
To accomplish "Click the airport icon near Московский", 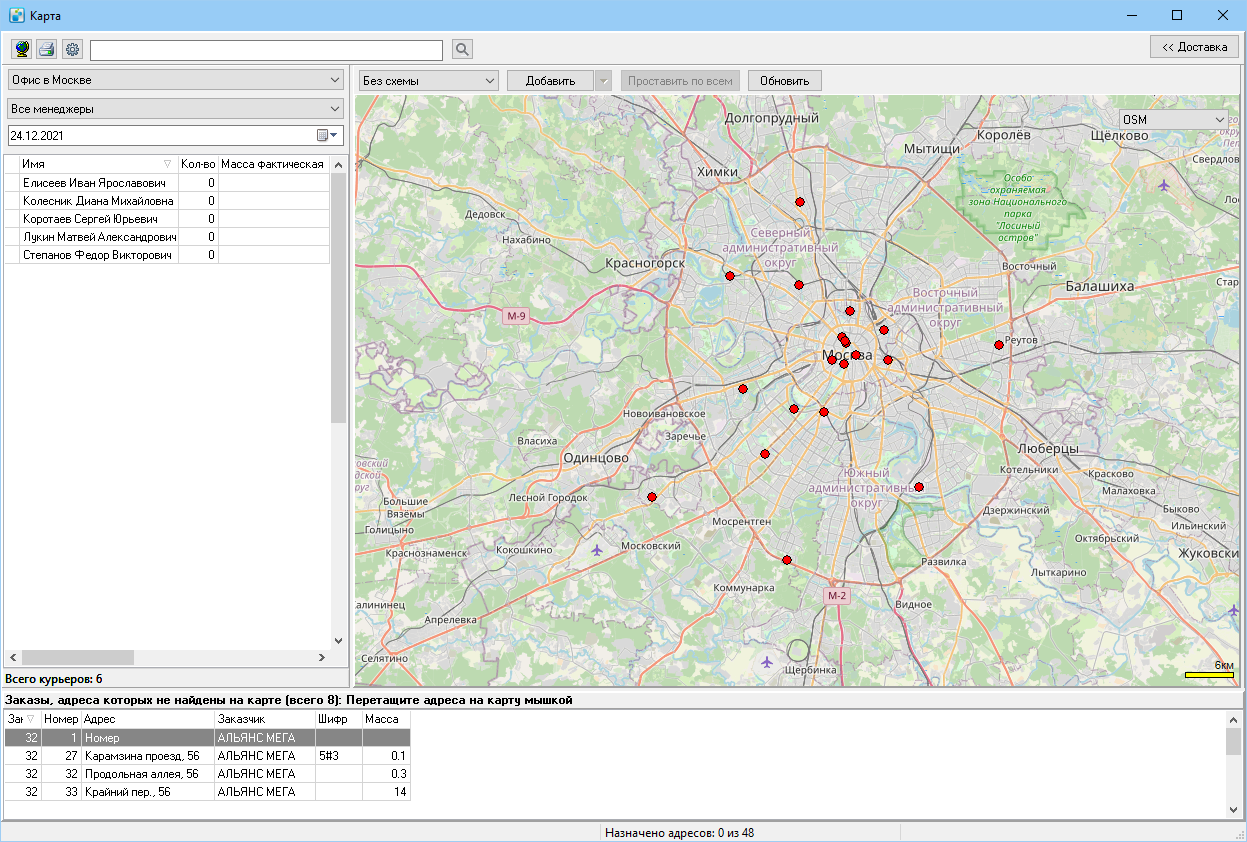I will point(597,549).
